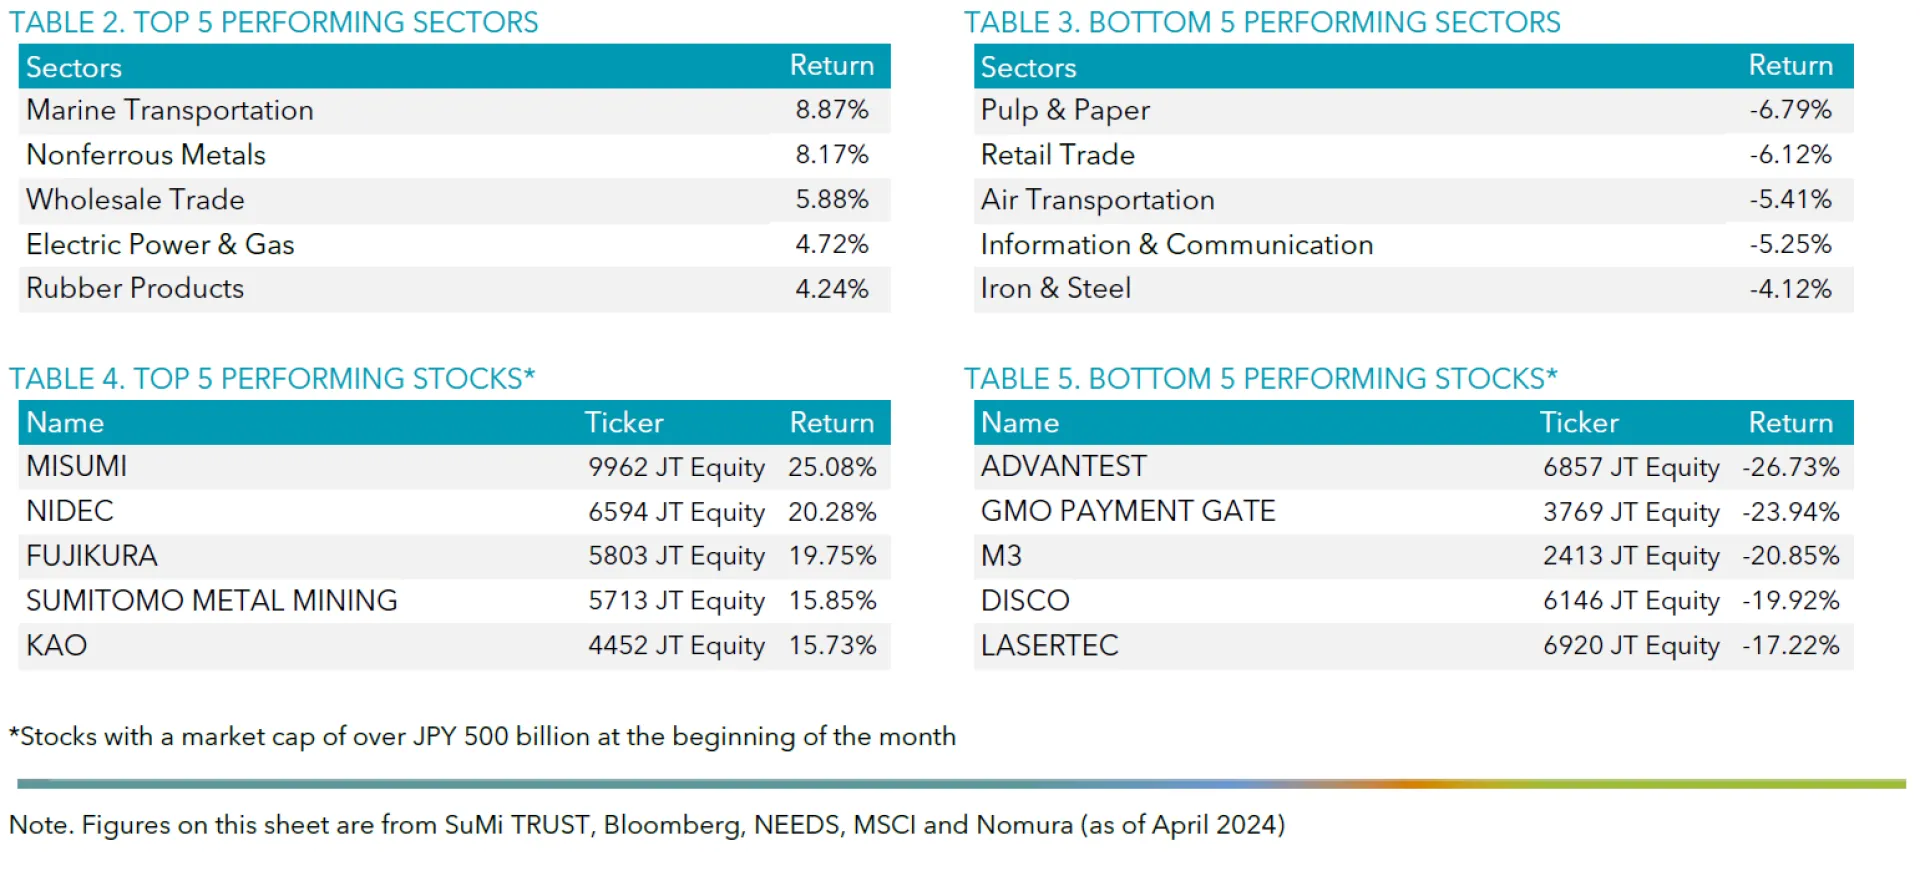Select the SUMITOMO METAL MINING stock name
This screenshot has width=1920, height=871.
tap(212, 601)
